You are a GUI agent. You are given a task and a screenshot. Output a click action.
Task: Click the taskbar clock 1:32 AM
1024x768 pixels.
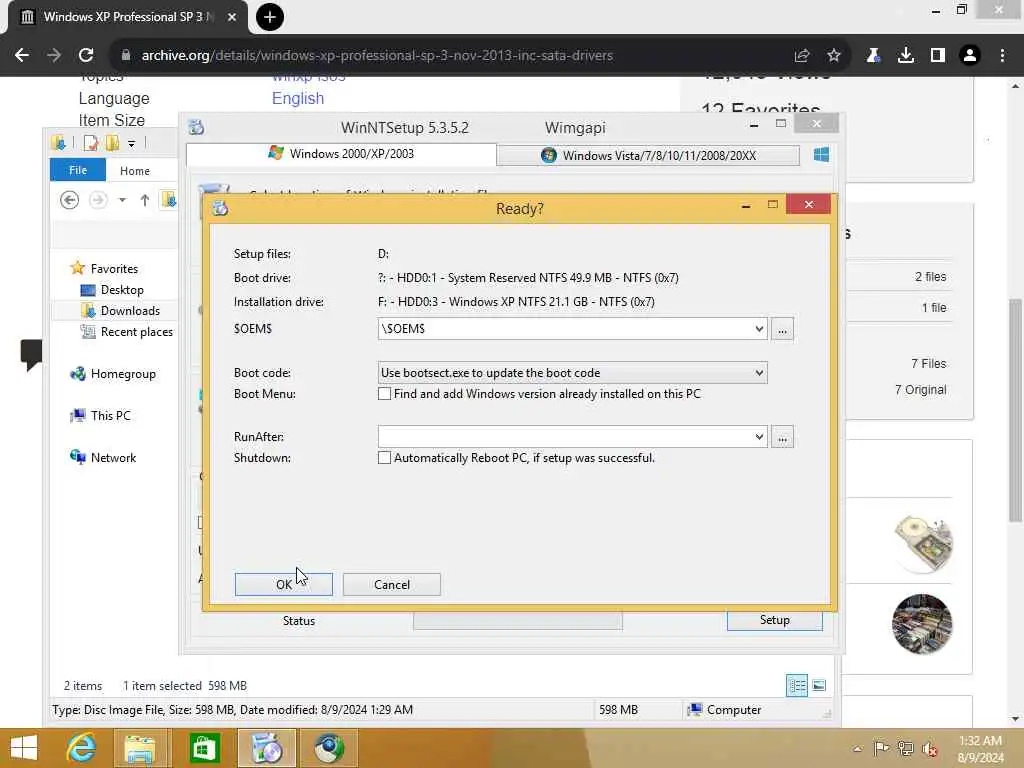click(x=980, y=748)
